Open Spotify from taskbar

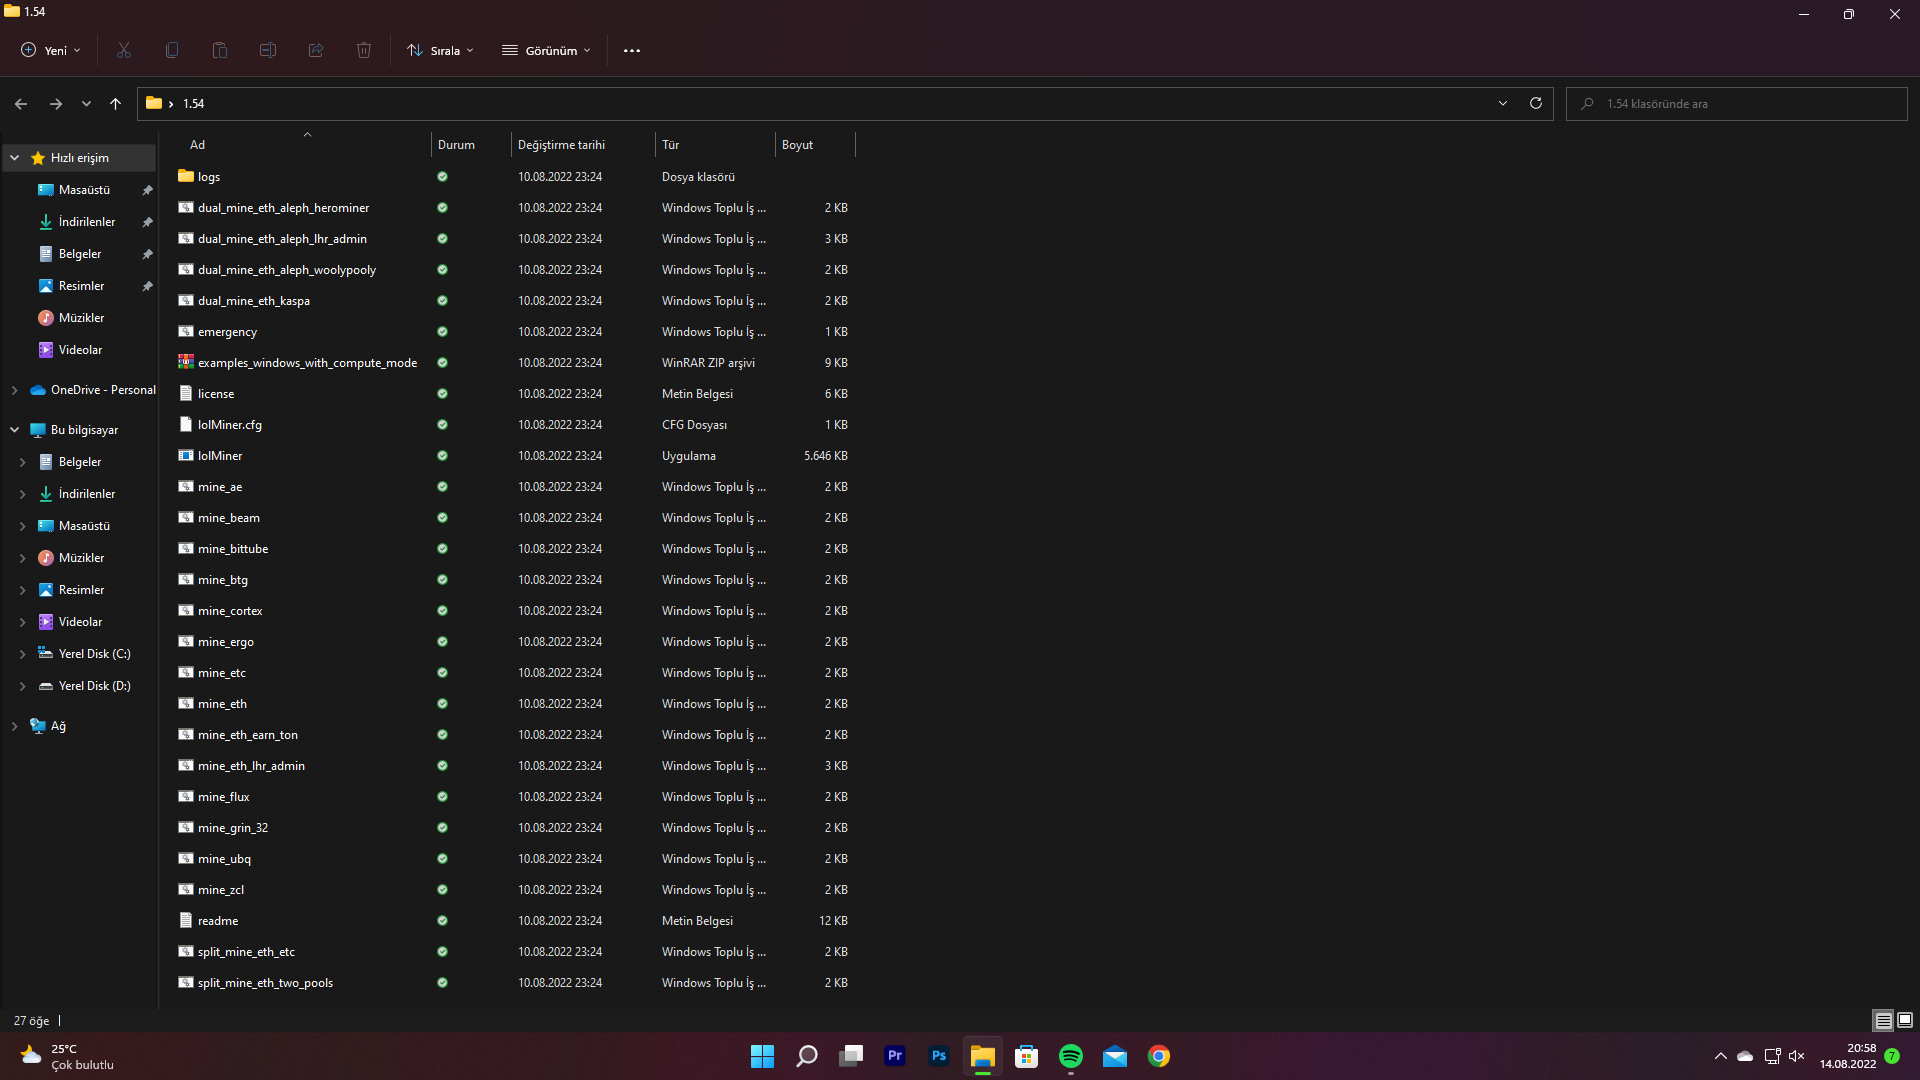pos(1071,1056)
